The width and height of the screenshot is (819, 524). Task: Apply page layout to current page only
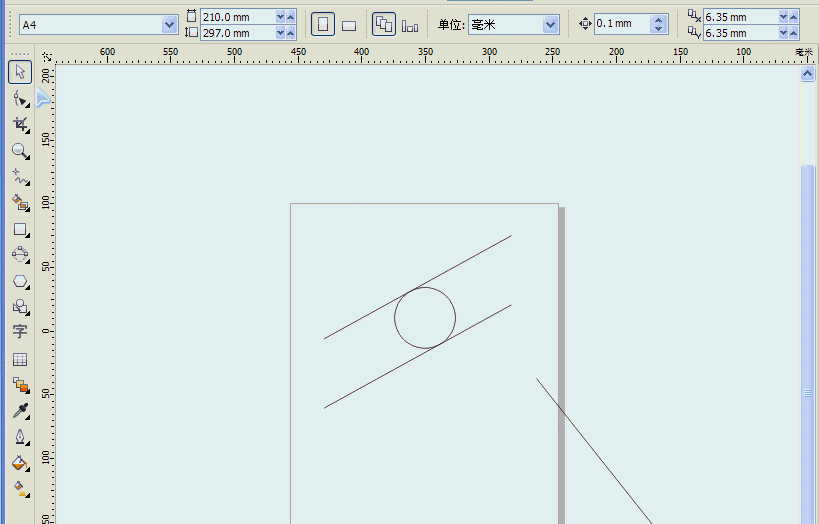click(410, 26)
